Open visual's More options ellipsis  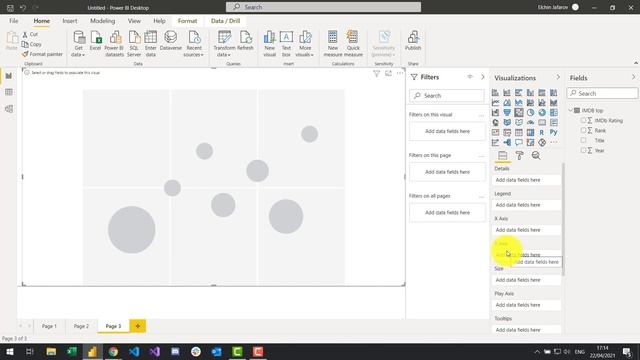pyautogui.click(x=400, y=73)
